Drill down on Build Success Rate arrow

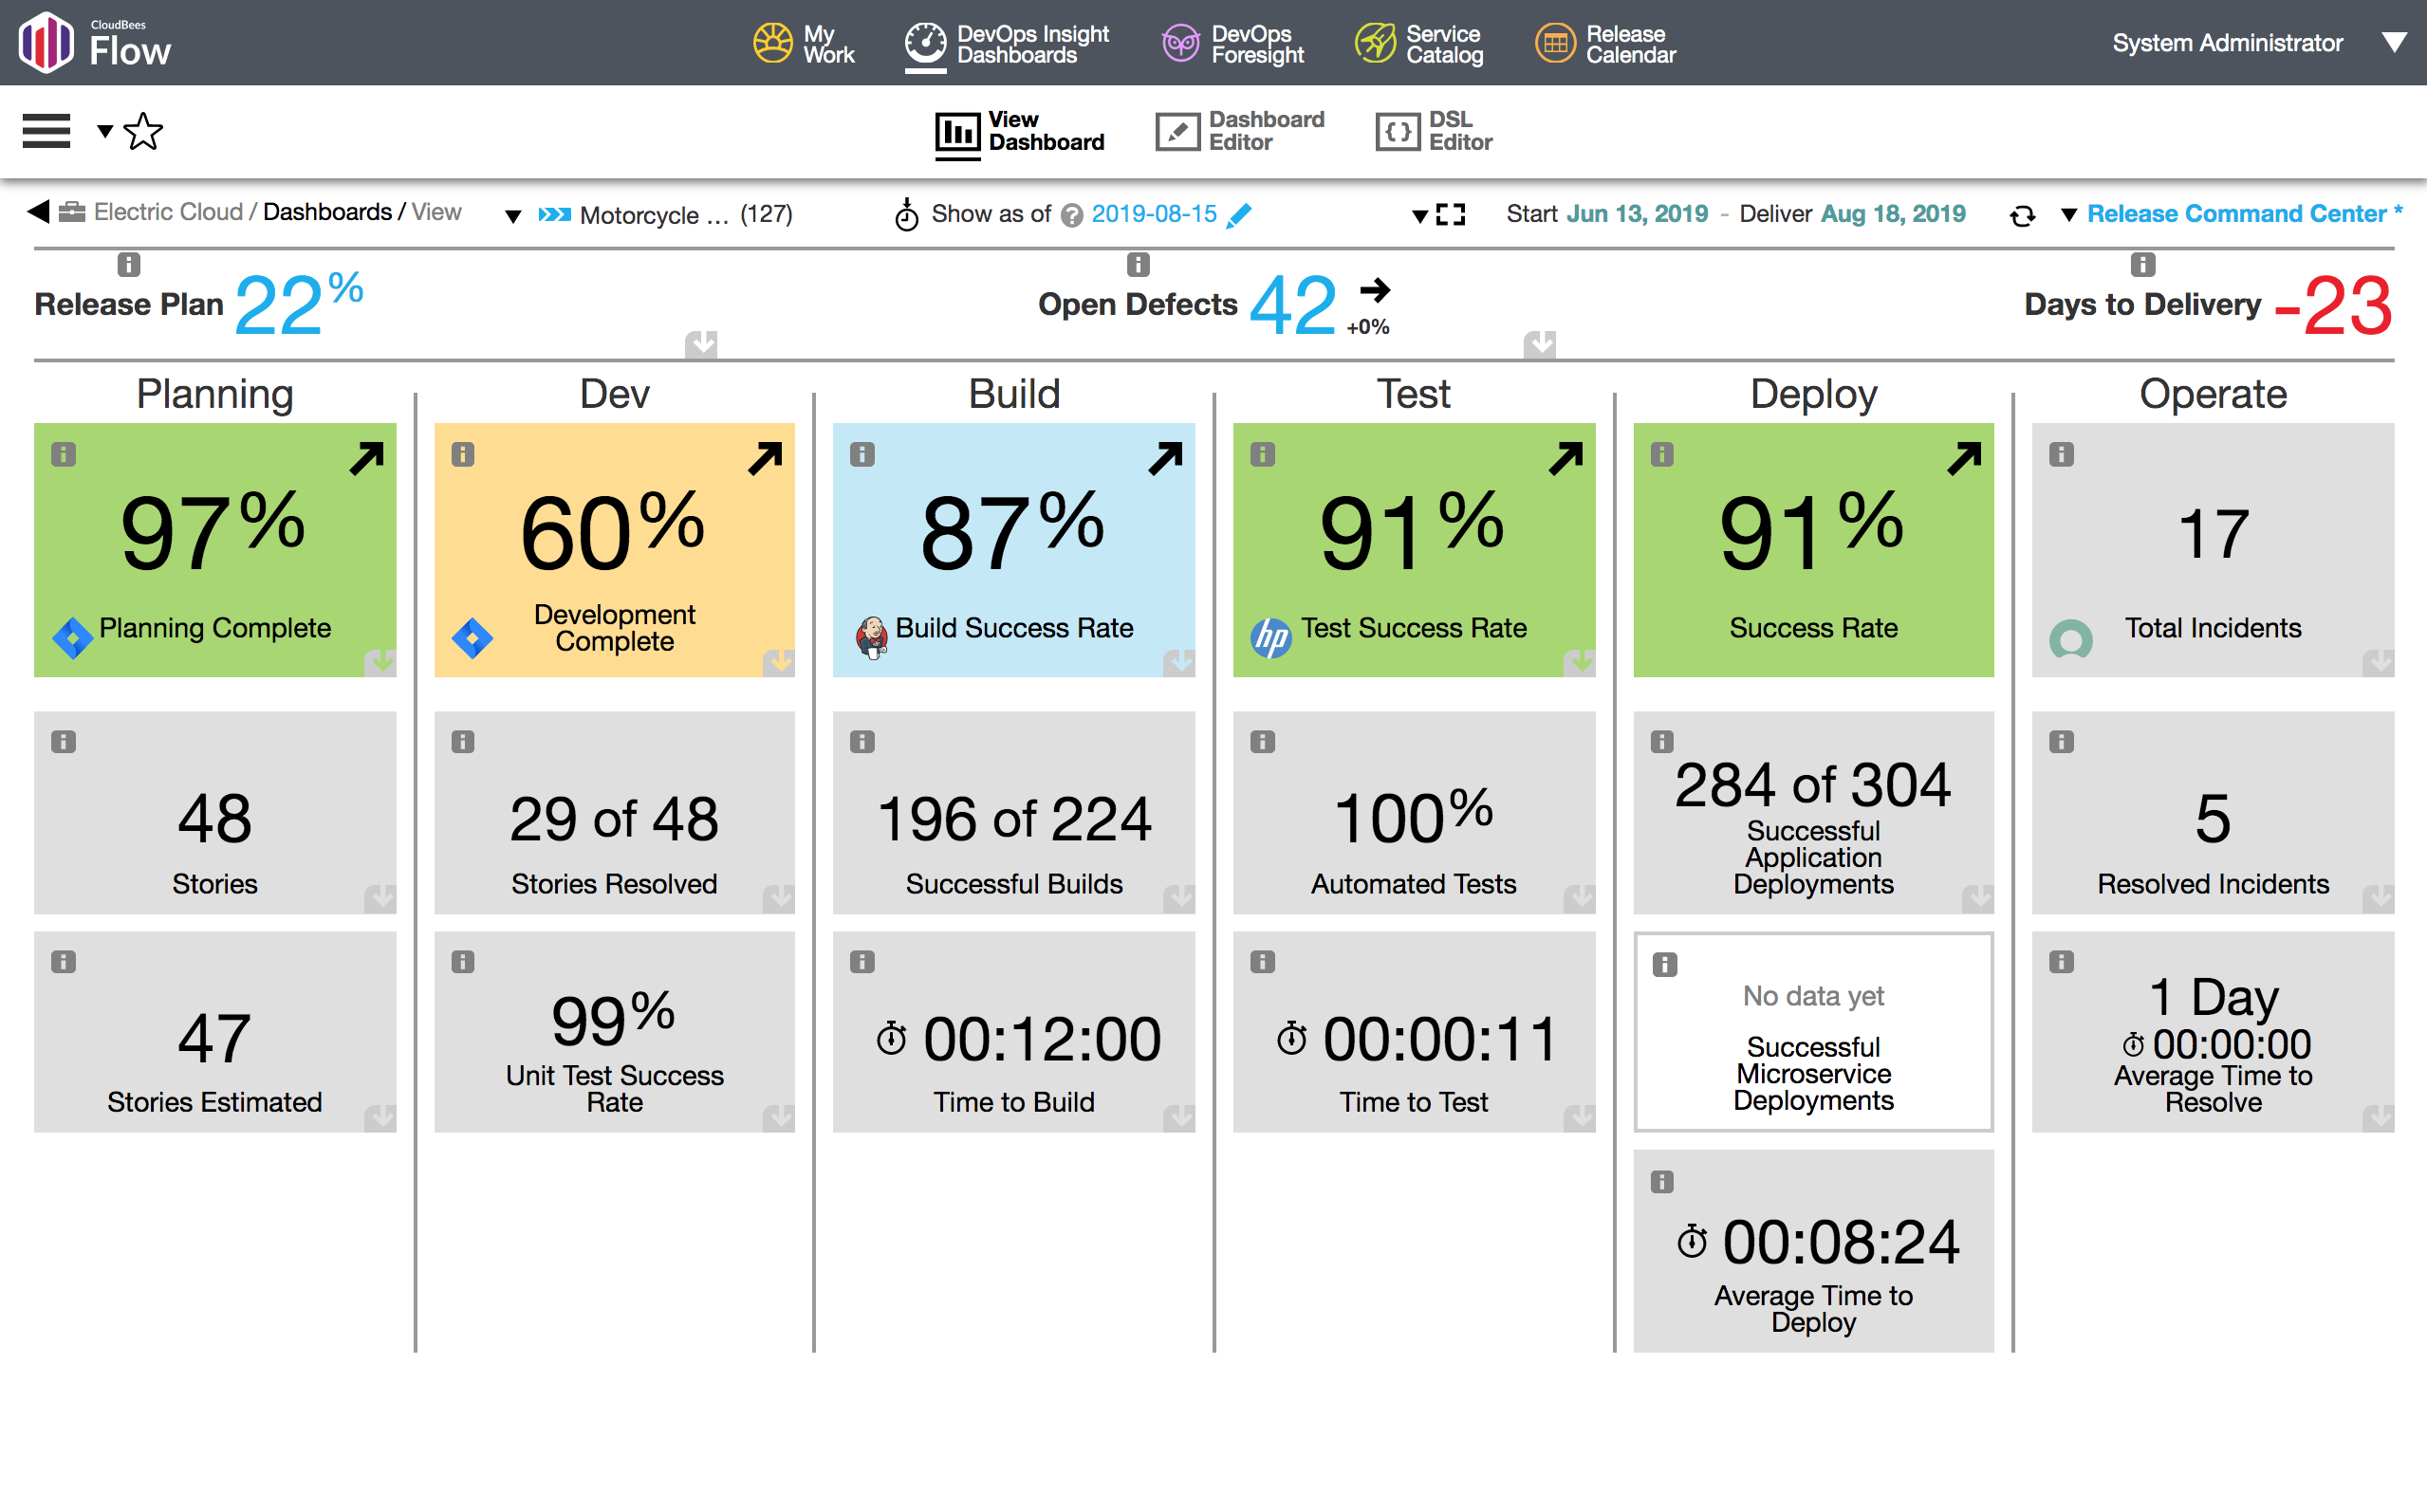[x=1165, y=458]
